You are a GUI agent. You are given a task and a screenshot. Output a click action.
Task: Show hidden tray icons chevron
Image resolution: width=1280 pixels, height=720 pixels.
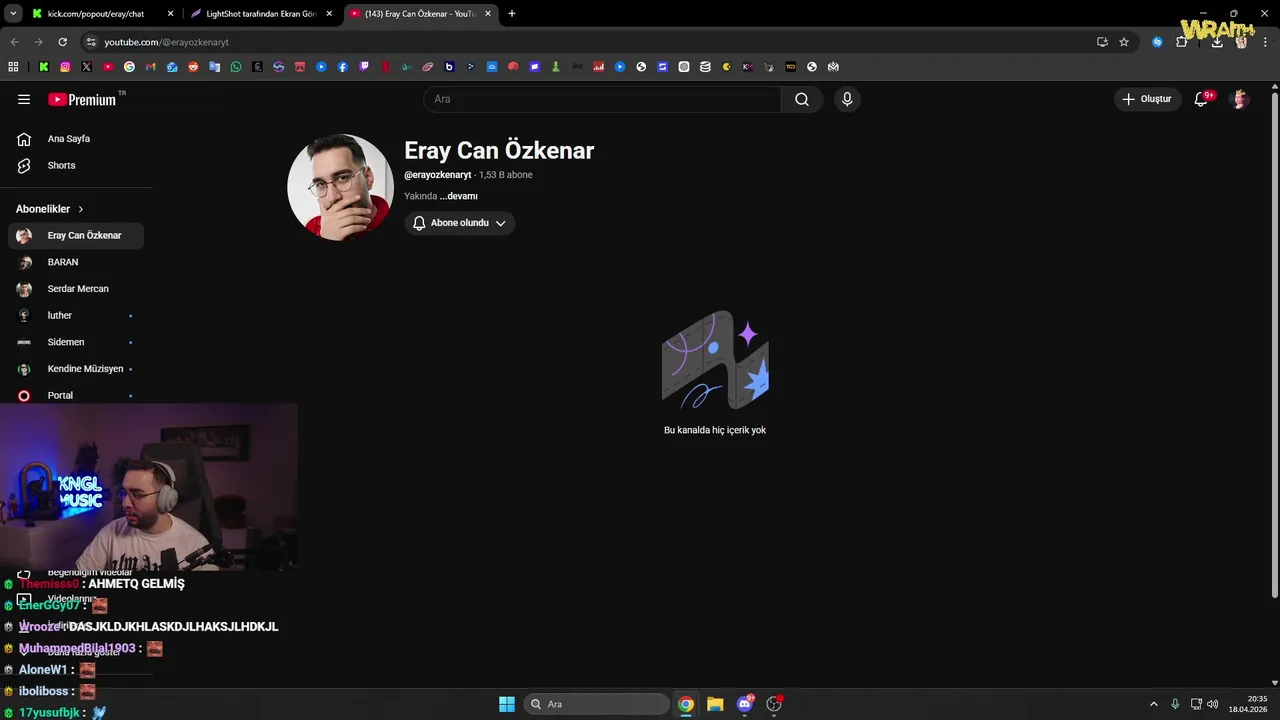click(x=1154, y=704)
